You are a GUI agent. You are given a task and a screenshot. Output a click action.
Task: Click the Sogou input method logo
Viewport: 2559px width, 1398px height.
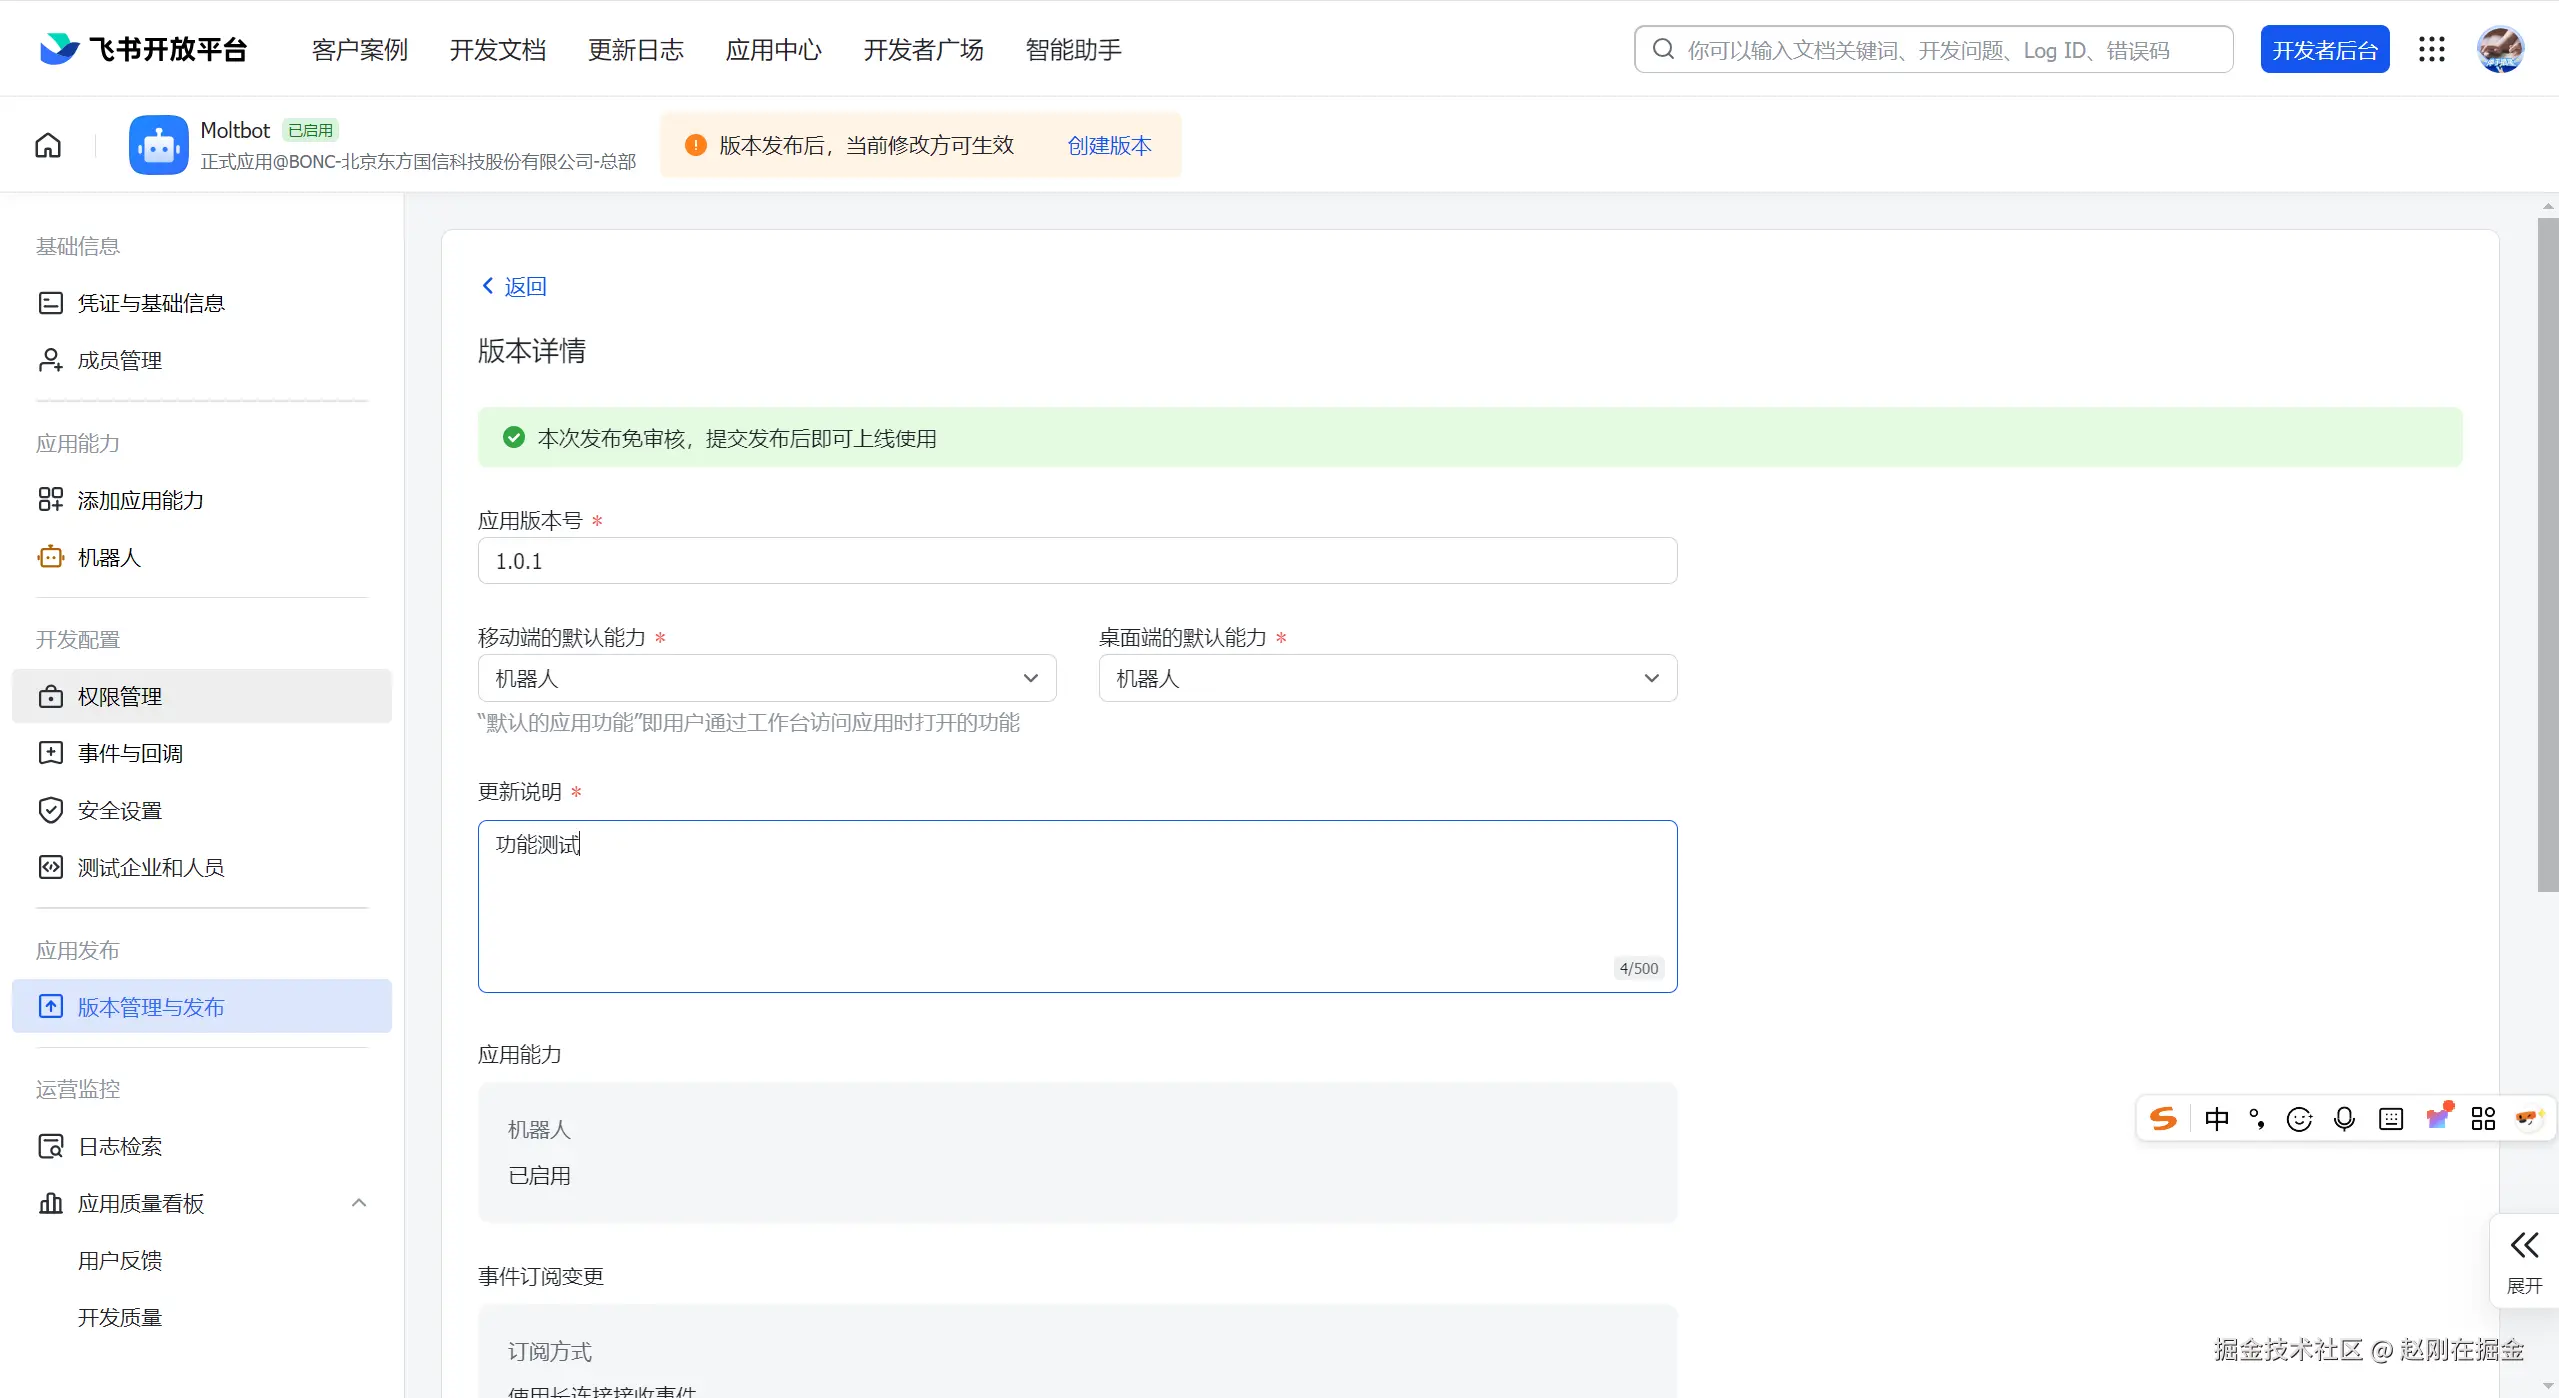[x=2163, y=1118]
